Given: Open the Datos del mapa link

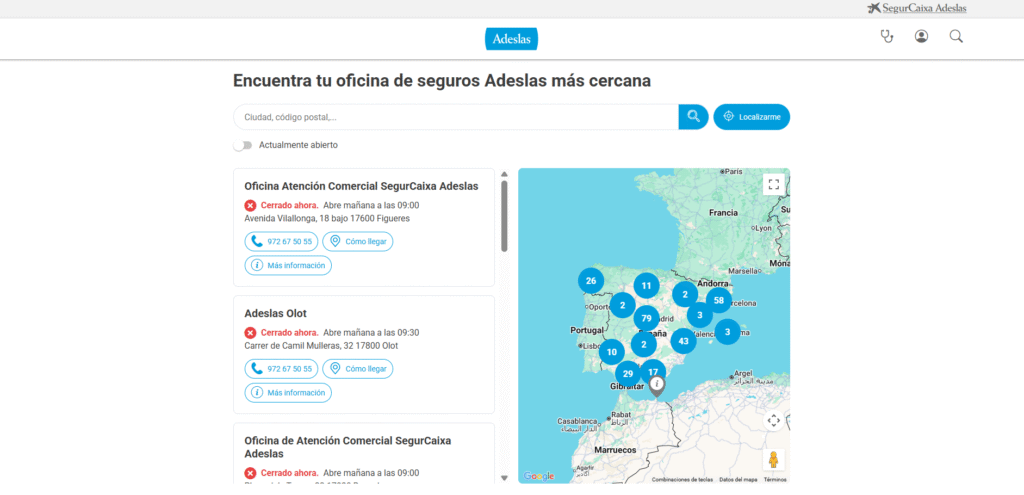Looking at the screenshot, I should [739, 479].
